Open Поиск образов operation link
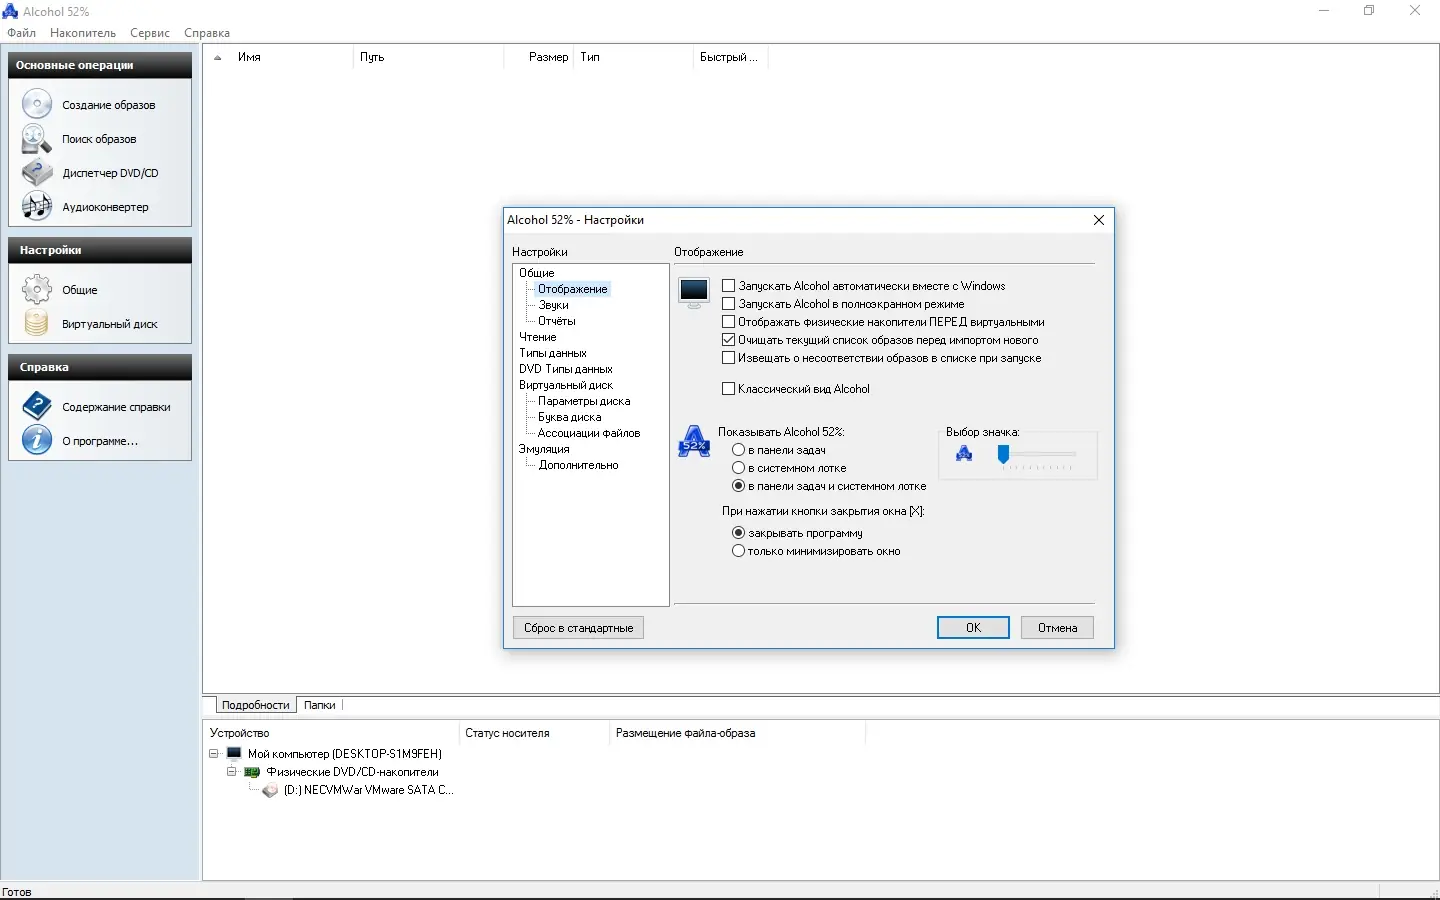 tap(99, 139)
